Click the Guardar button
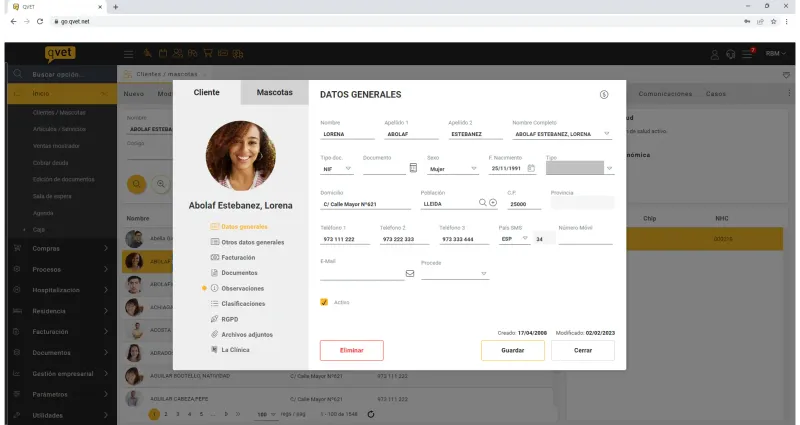 513,351
